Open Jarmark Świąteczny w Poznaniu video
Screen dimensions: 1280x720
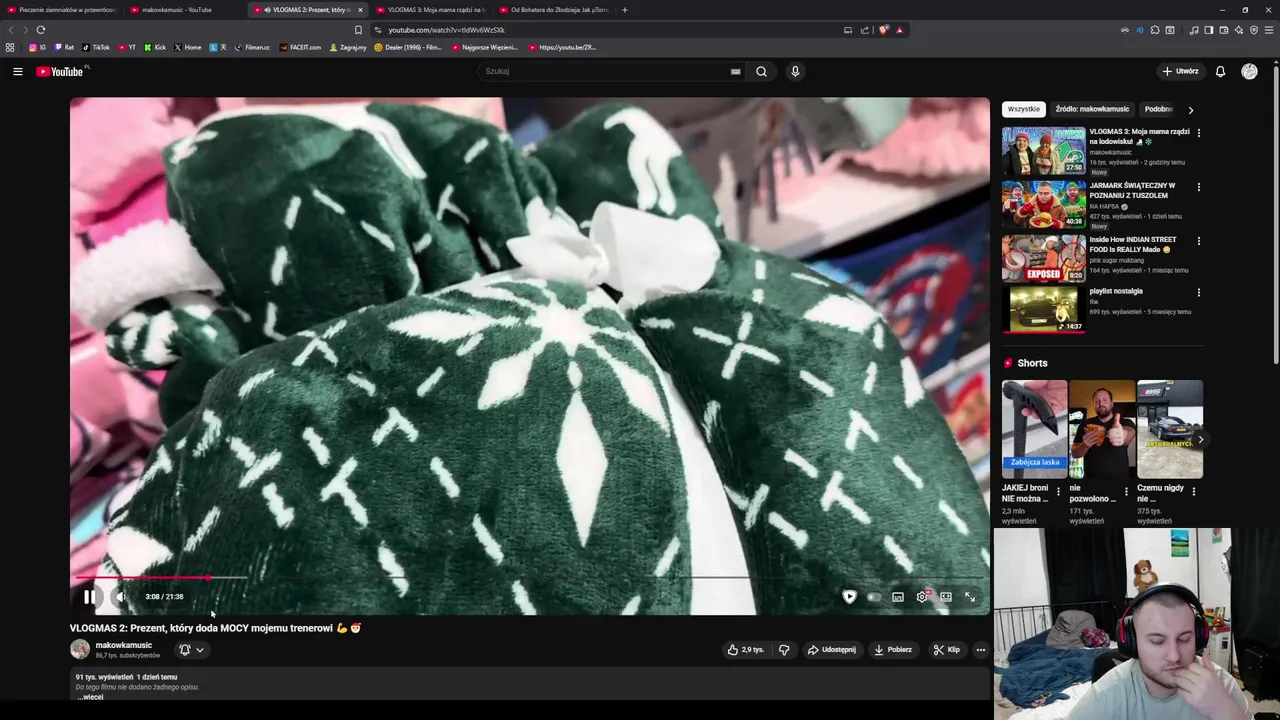[1043, 204]
